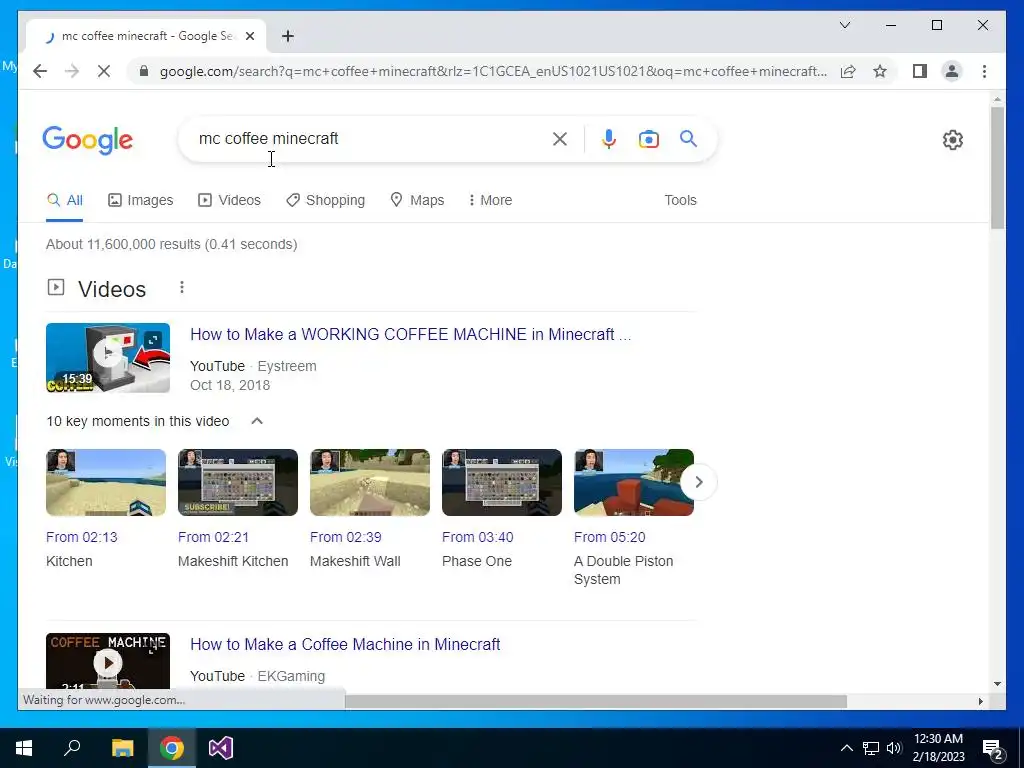This screenshot has height=768, width=1024.
Task: Switch to Images results tab
Action: click(x=140, y=200)
